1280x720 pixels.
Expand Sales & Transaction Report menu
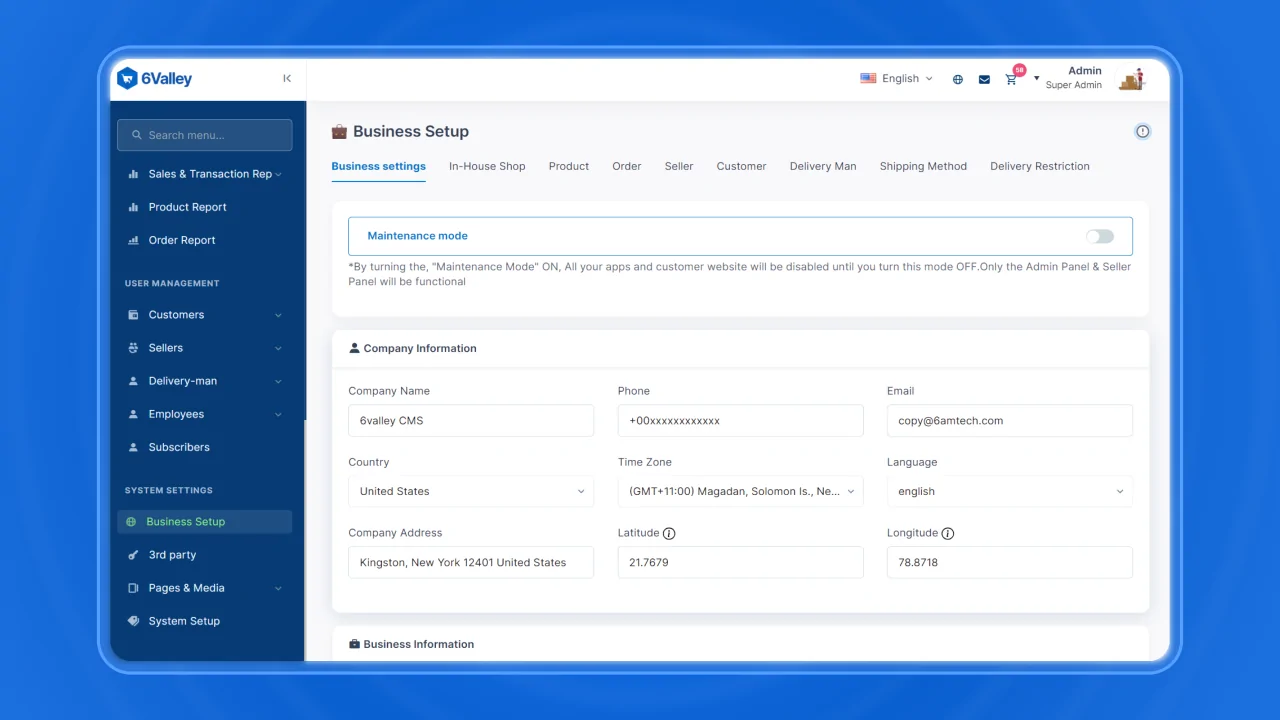click(278, 174)
